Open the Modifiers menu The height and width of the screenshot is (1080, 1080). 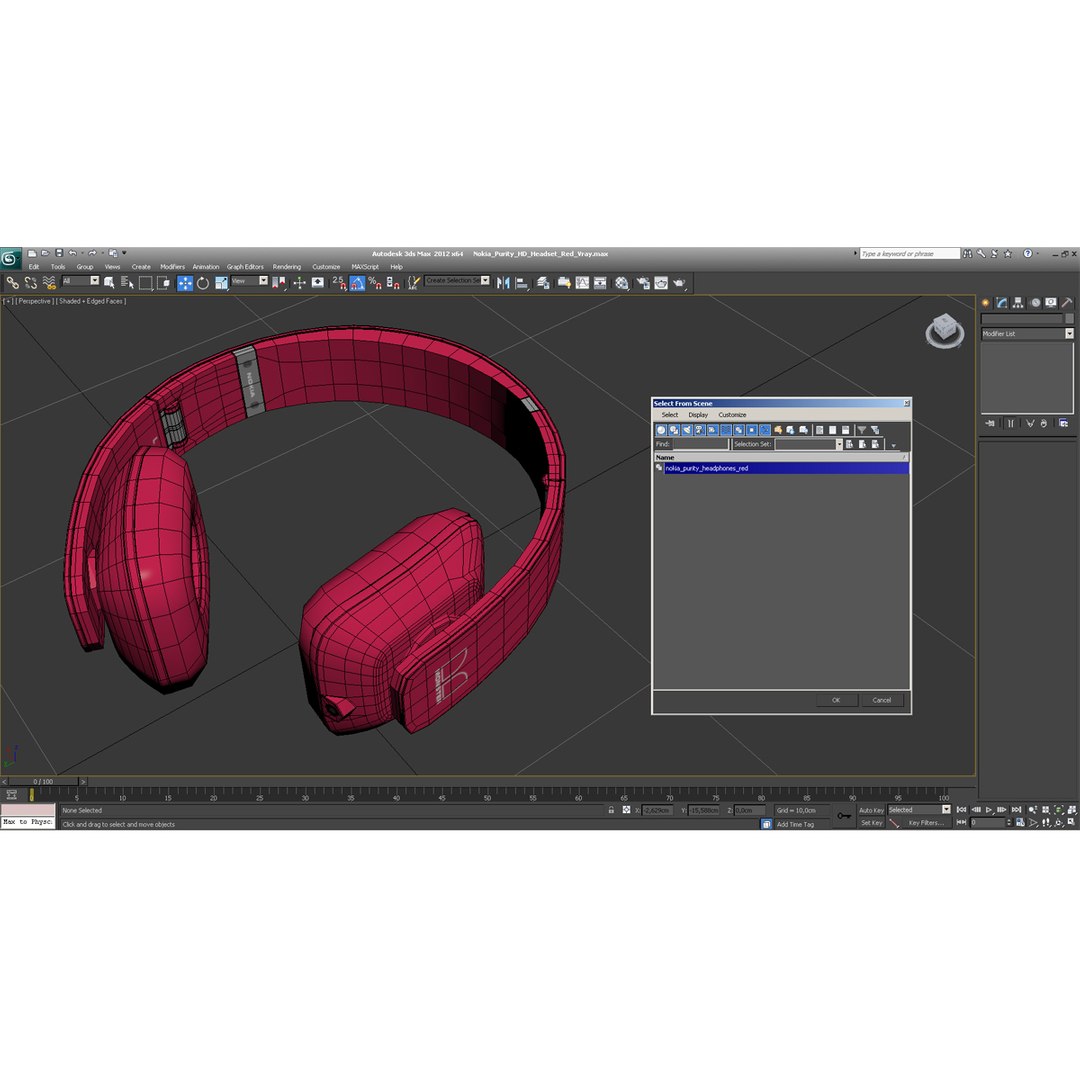tap(172, 267)
